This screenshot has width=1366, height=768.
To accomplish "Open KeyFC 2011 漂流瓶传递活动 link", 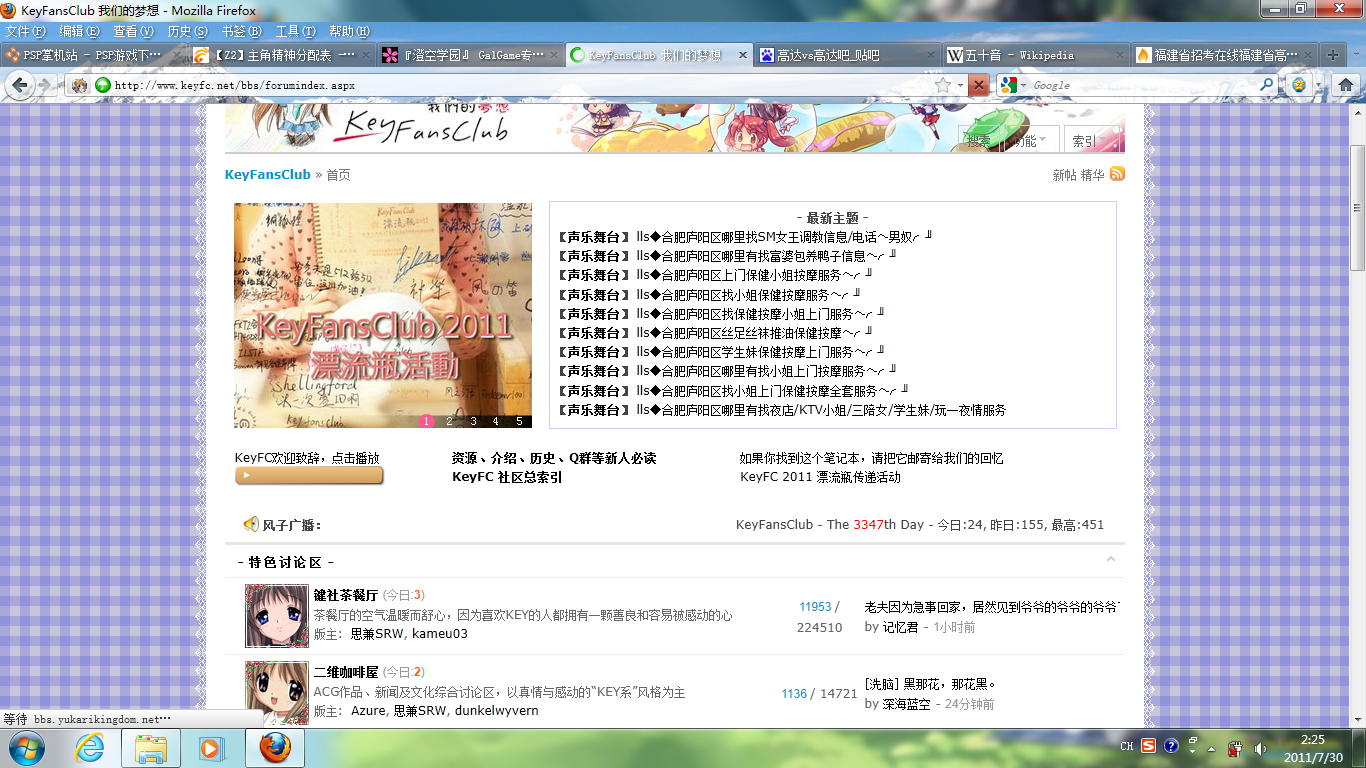I will pyautogui.click(x=820, y=477).
